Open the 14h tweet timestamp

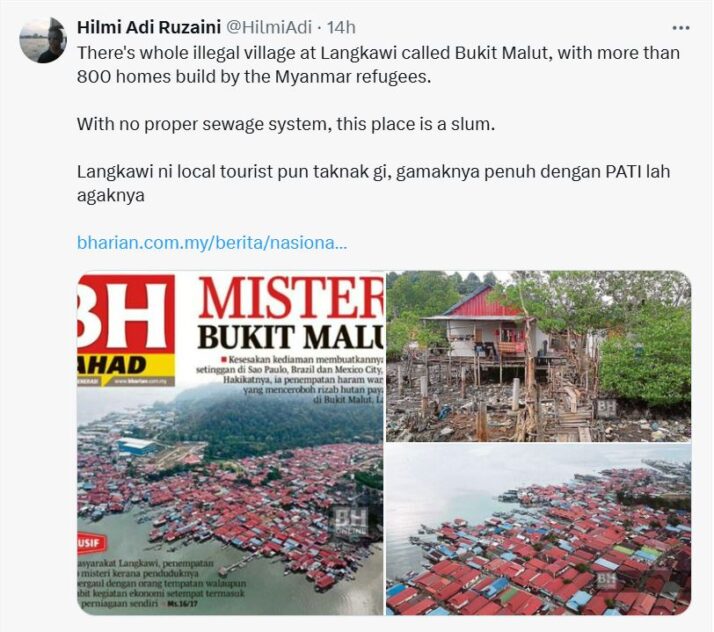[342, 27]
